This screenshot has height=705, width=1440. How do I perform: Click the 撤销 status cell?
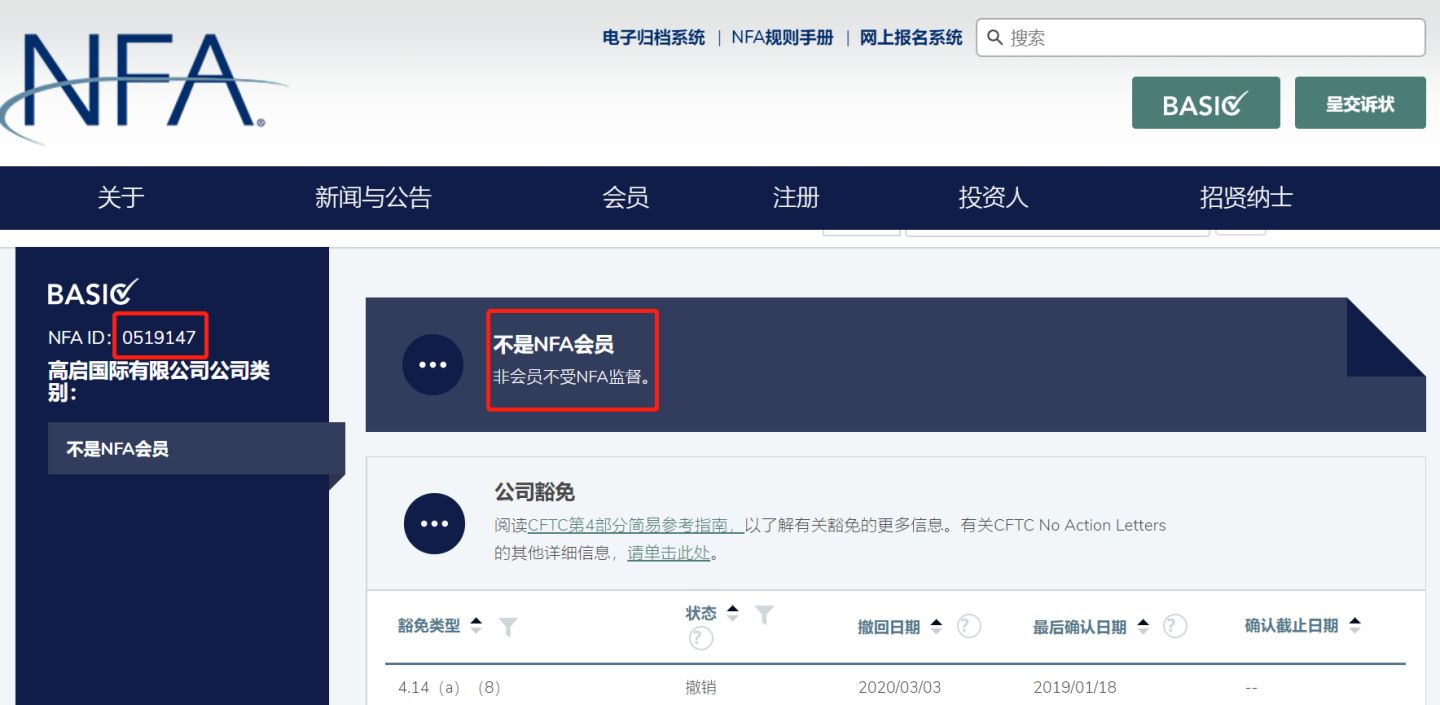coord(701,688)
